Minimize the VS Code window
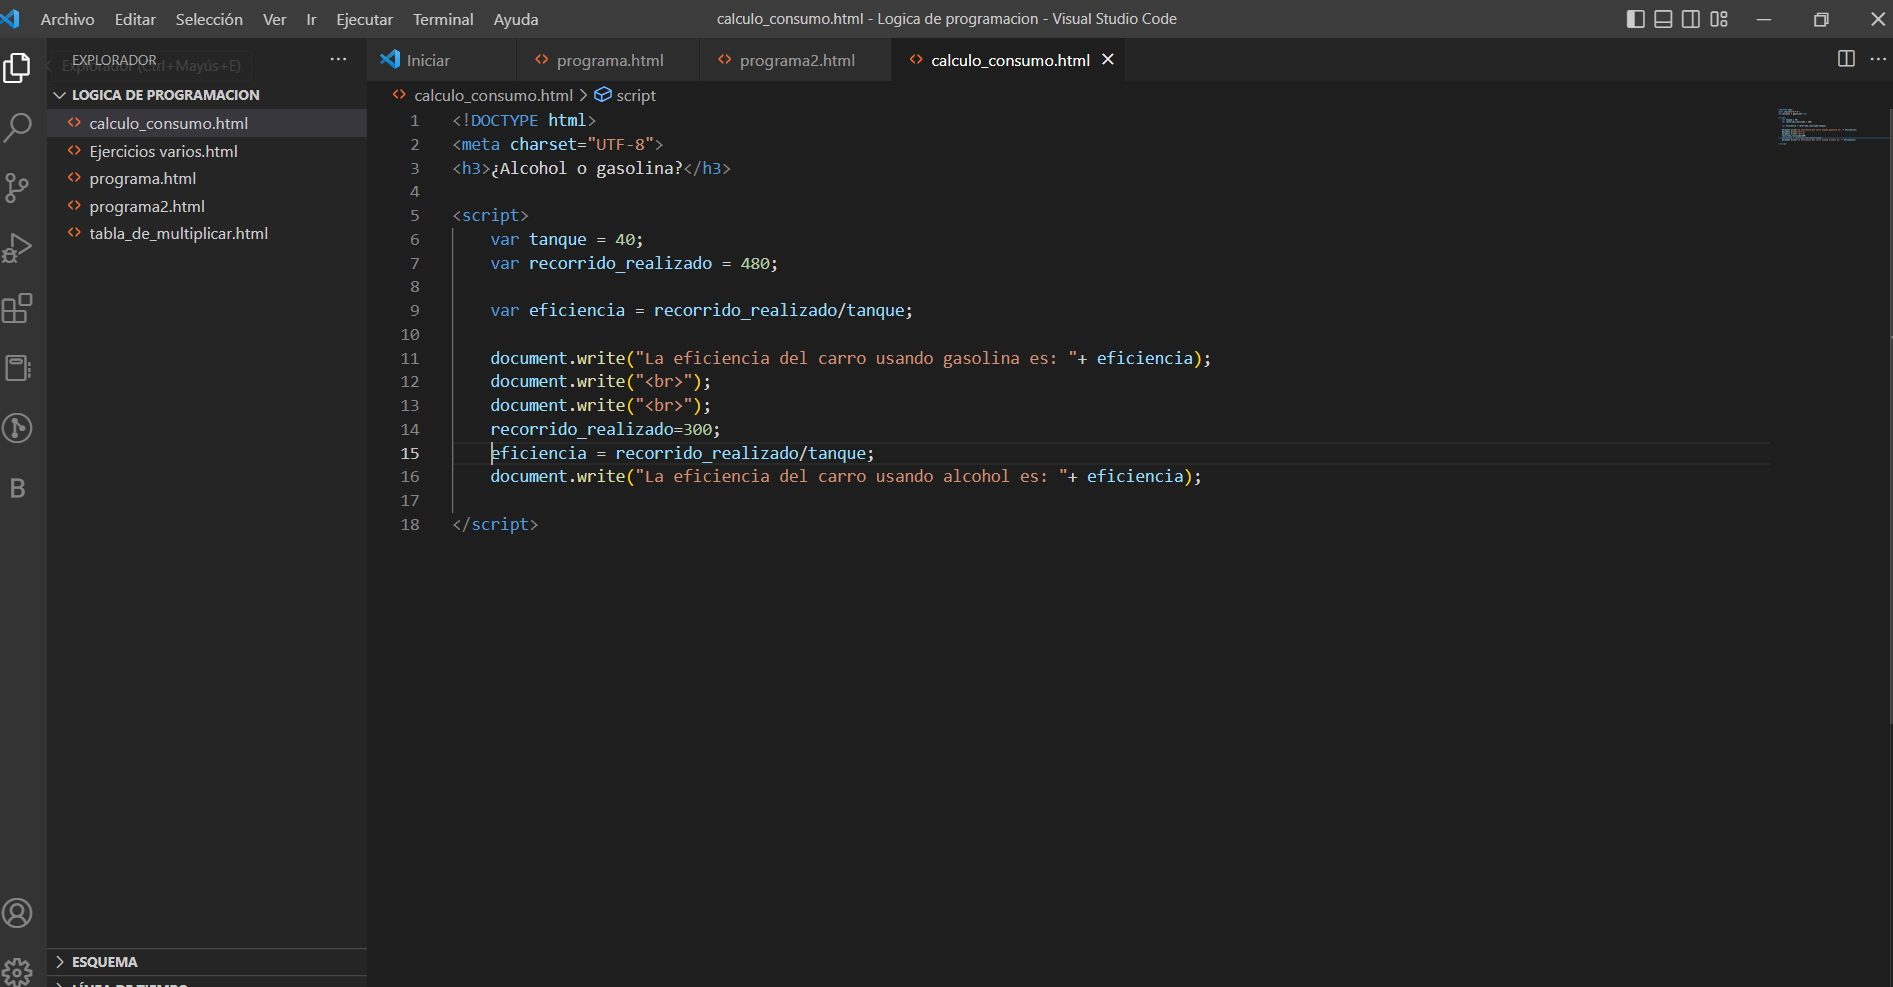The image size is (1893, 987). 1764,19
